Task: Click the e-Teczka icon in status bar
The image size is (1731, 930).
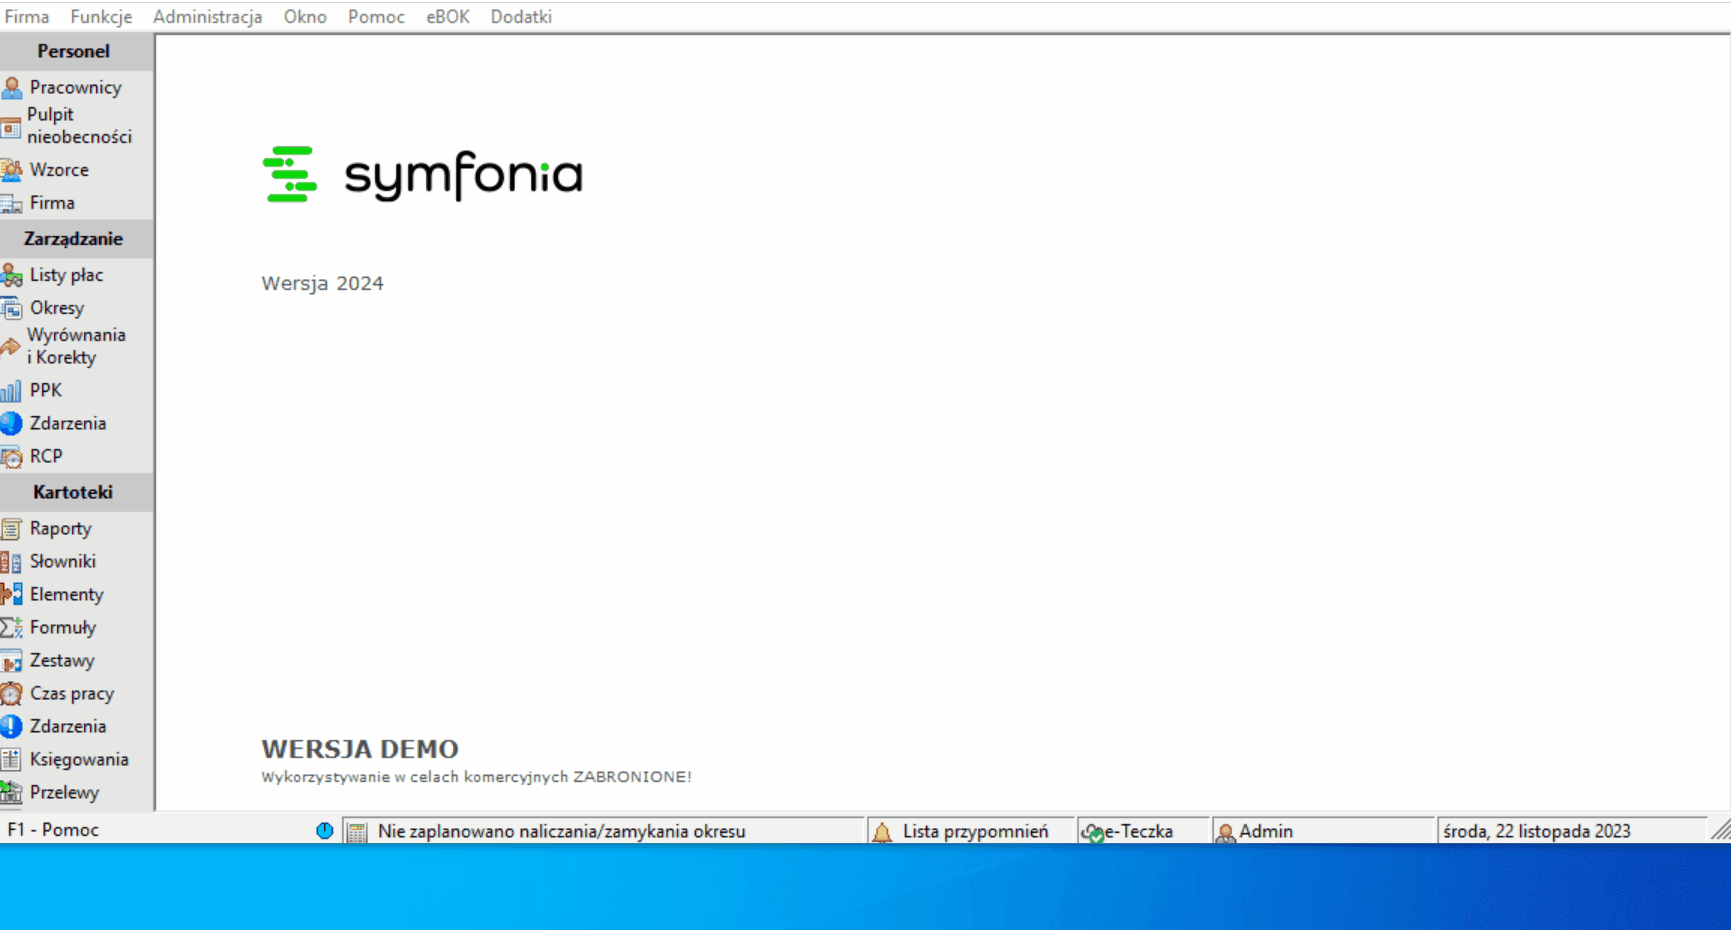Action: (1093, 833)
